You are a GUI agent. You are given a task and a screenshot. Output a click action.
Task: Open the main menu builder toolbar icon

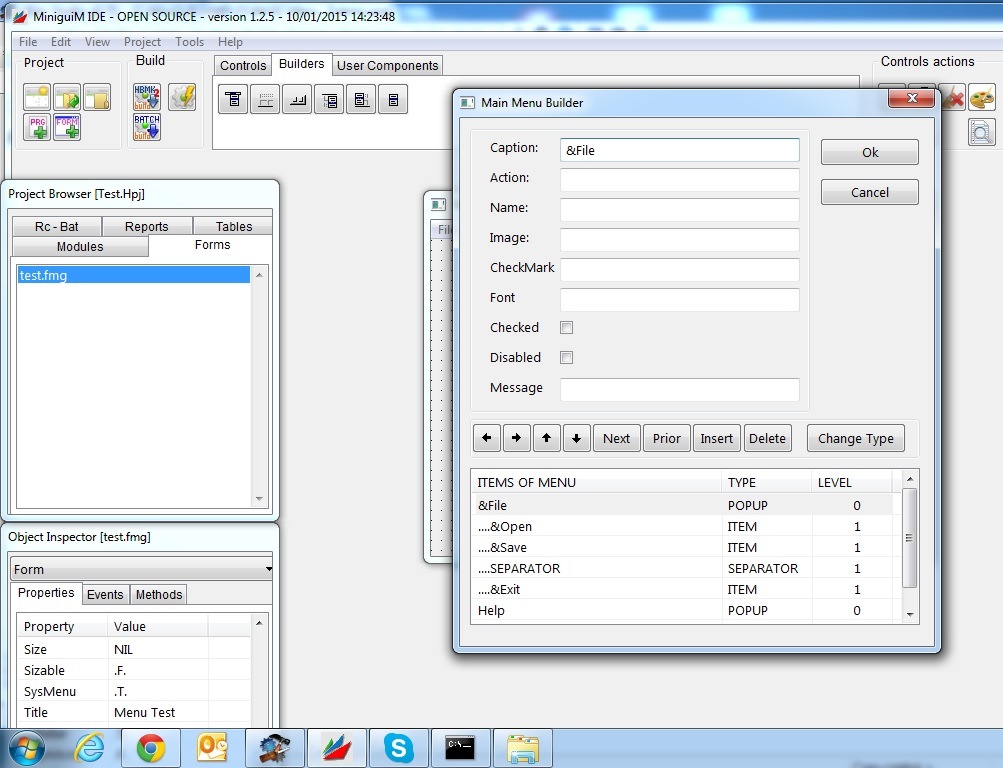click(x=233, y=100)
